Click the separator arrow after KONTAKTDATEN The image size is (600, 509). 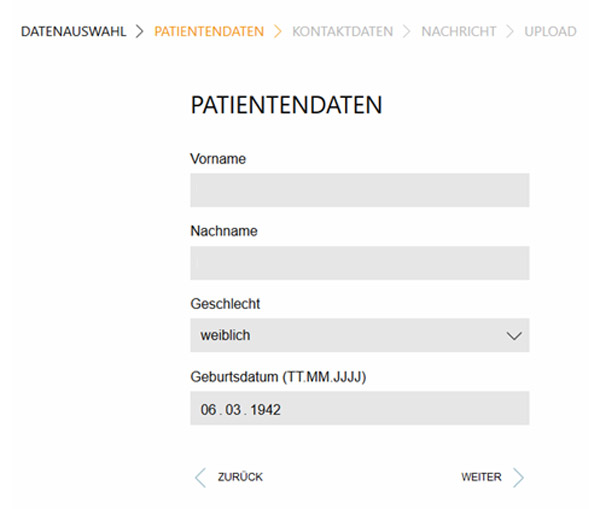point(407,32)
